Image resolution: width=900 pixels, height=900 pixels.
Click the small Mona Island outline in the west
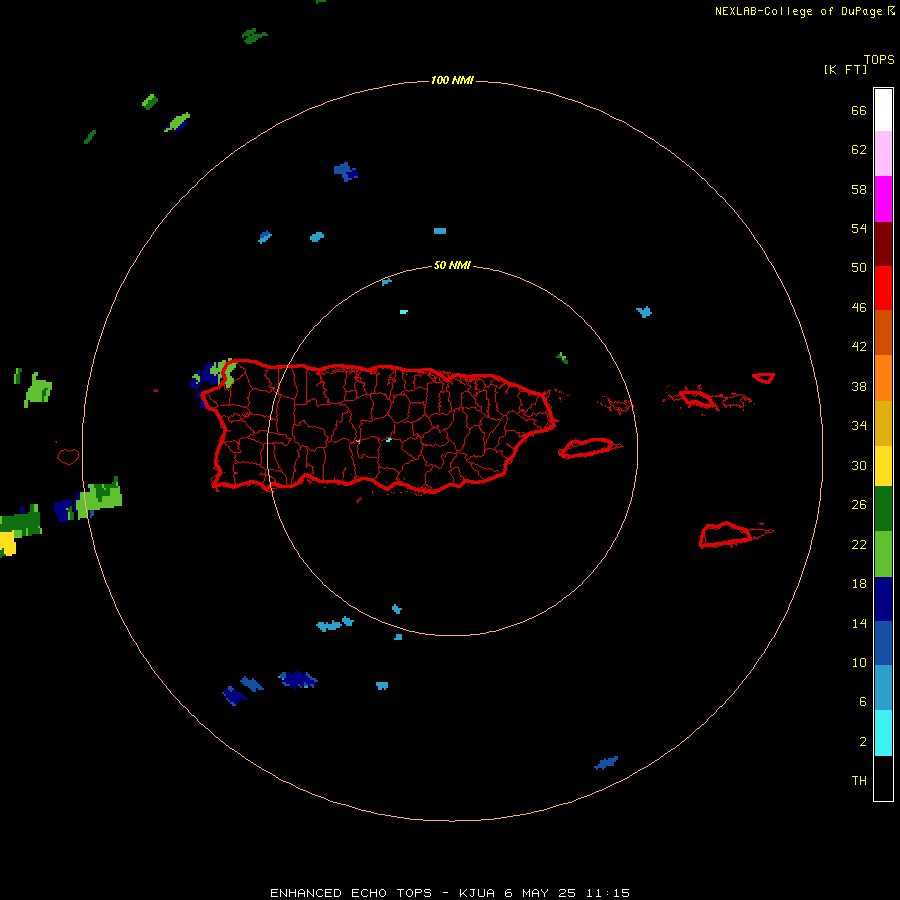pyautogui.click(x=68, y=456)
